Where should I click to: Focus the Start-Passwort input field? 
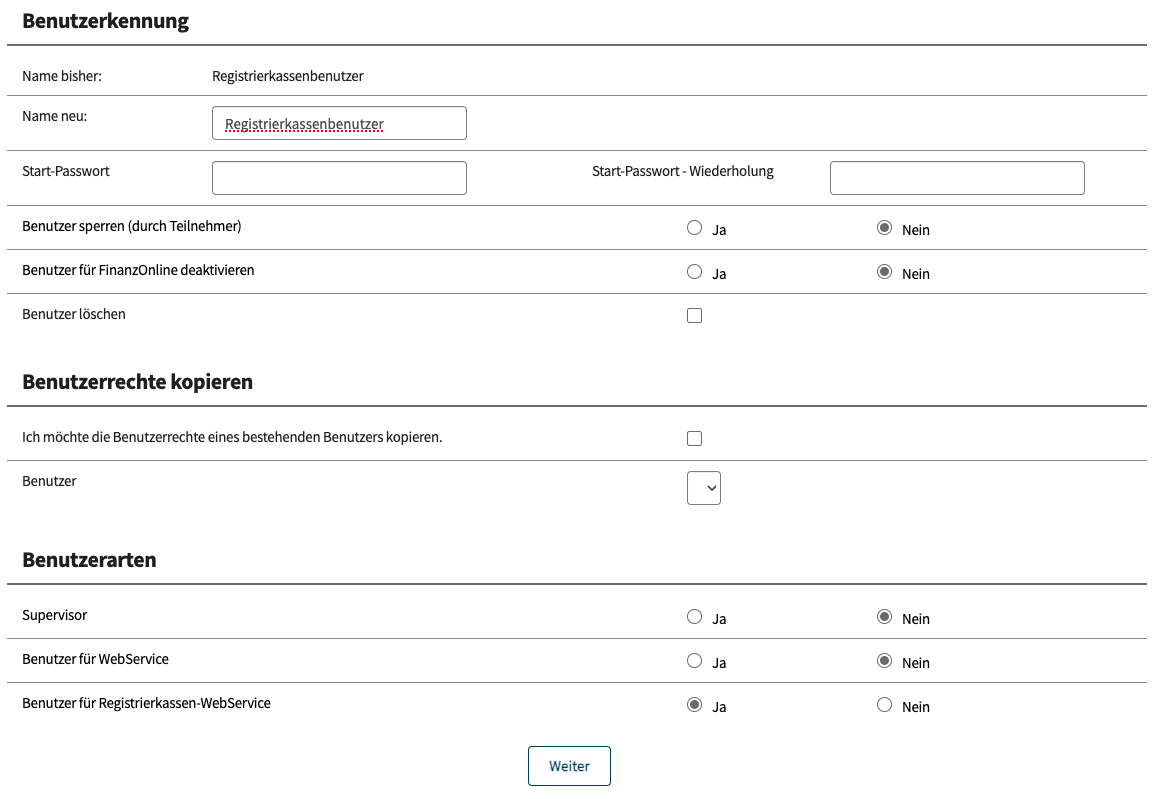(339, 178)
